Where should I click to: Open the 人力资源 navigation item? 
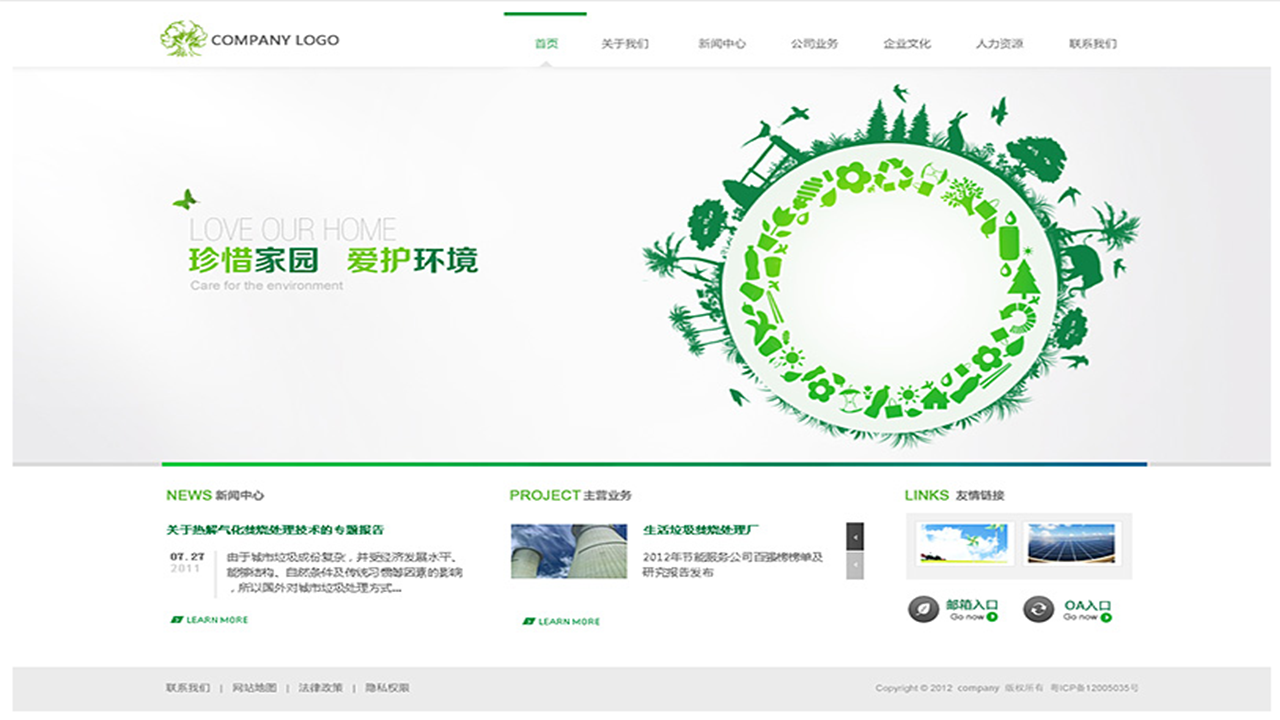[x=999, y=44]
